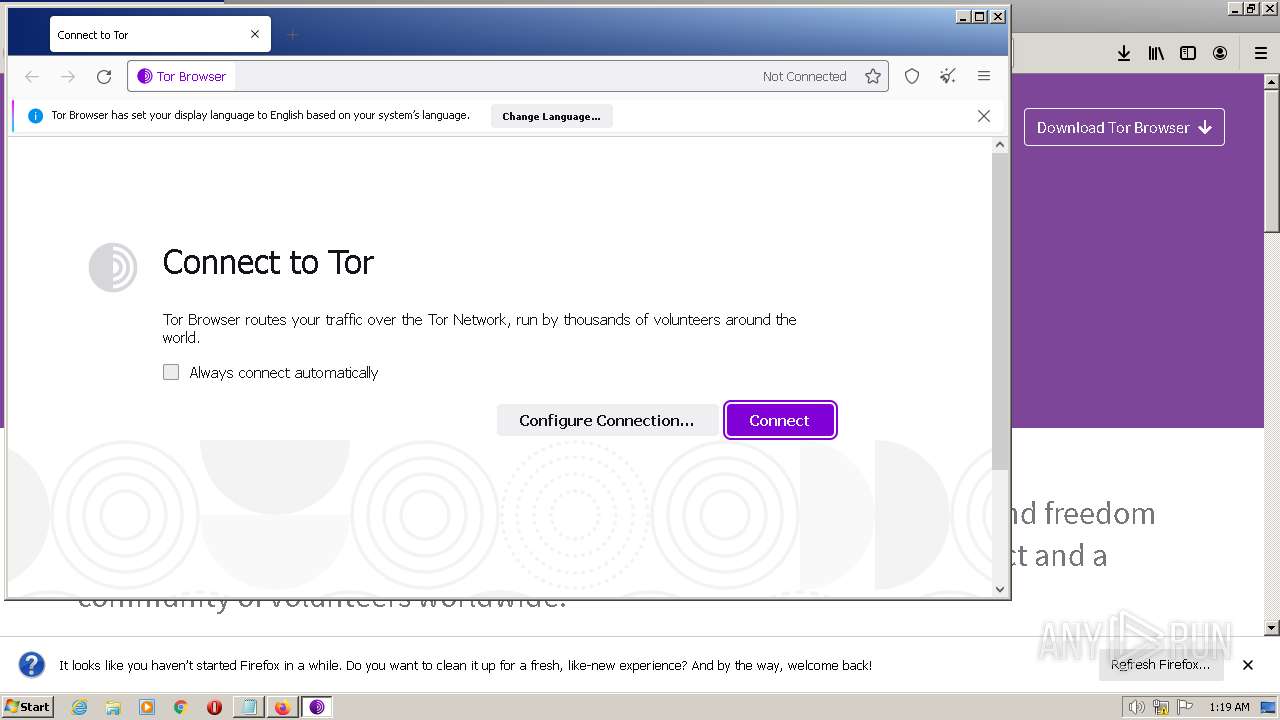Image resolution: width=1280 pixels, height=720 pixels.
Task: Open Configure Connection settings
Action: point(606,420)
